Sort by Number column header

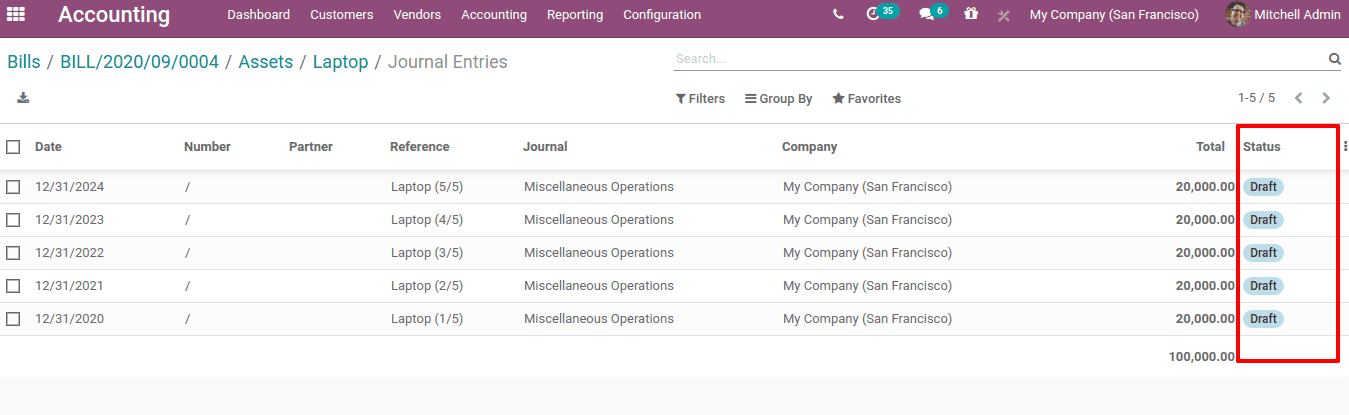point(207,147)
